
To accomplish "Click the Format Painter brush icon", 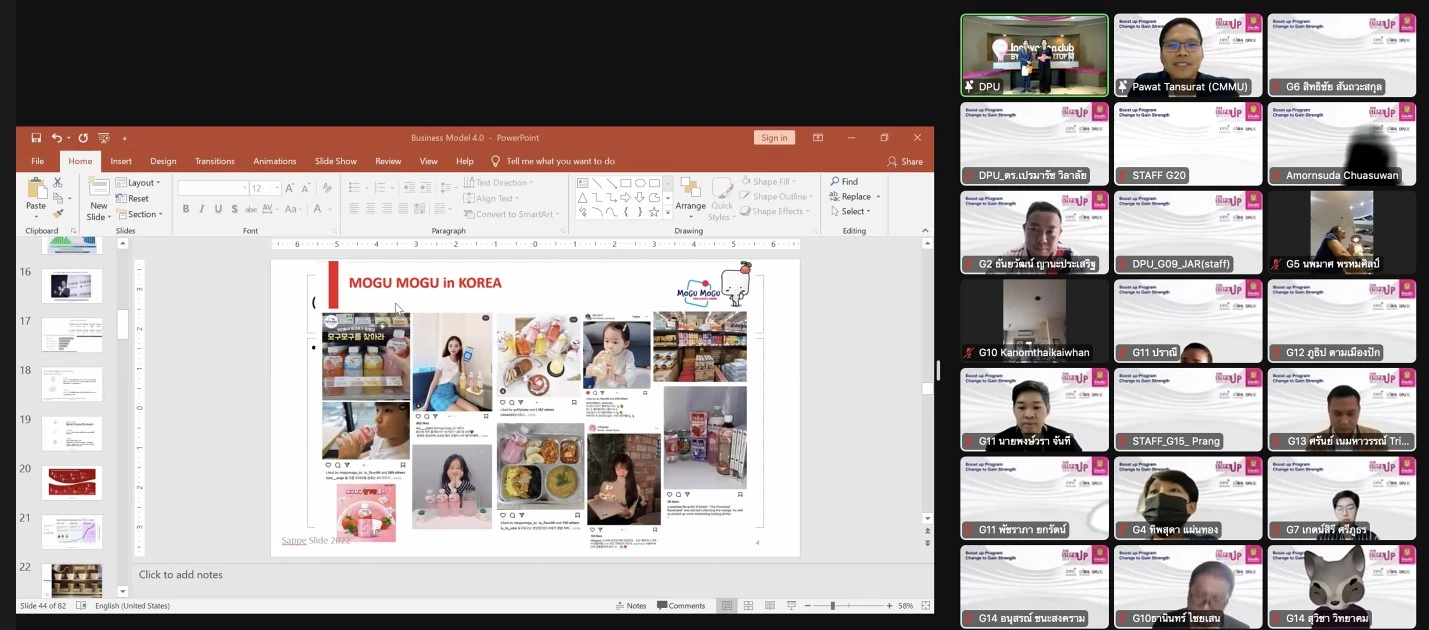I will (57, 213).
